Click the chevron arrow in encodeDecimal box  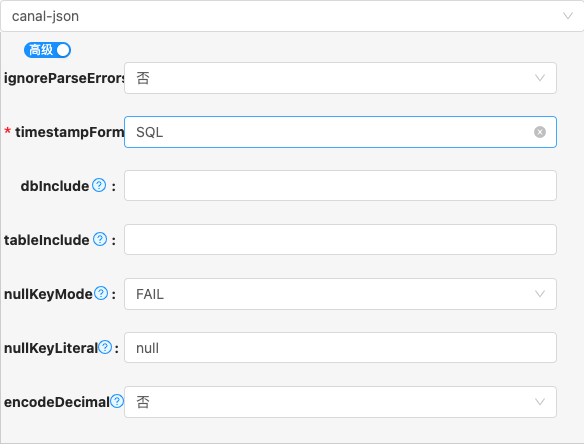(x=540, y=402)
